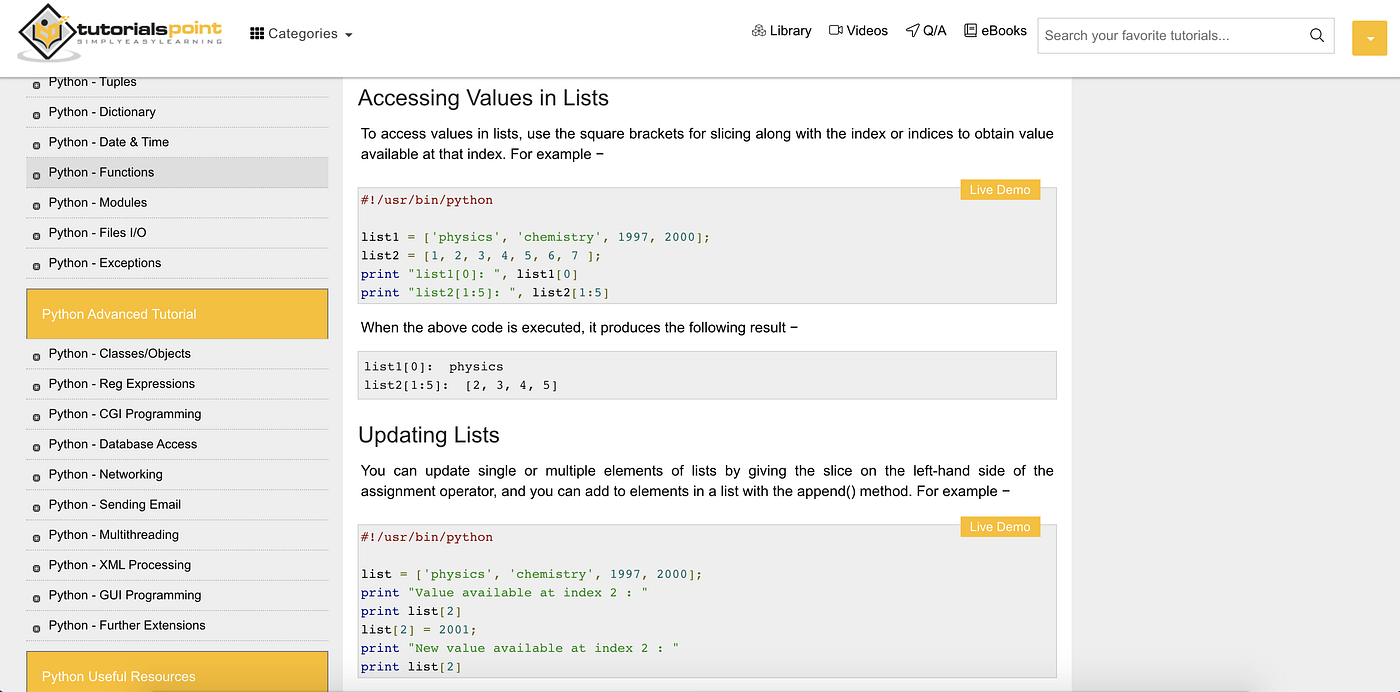Image resolution: width=1400 pixels, height=692 pixels.
Task: Open Python - Networking tutorial
Action: point(105,474)
